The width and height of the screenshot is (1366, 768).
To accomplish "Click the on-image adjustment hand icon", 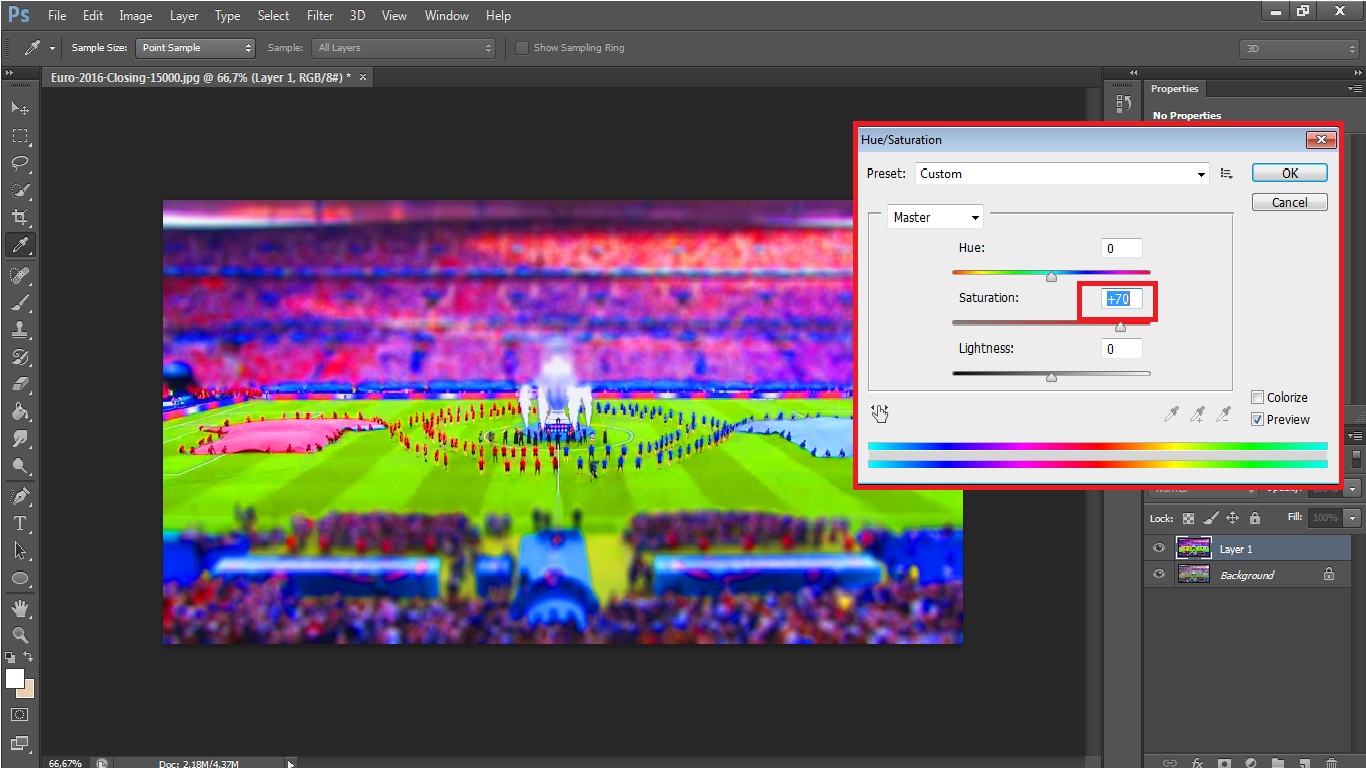I will point(880,413).
